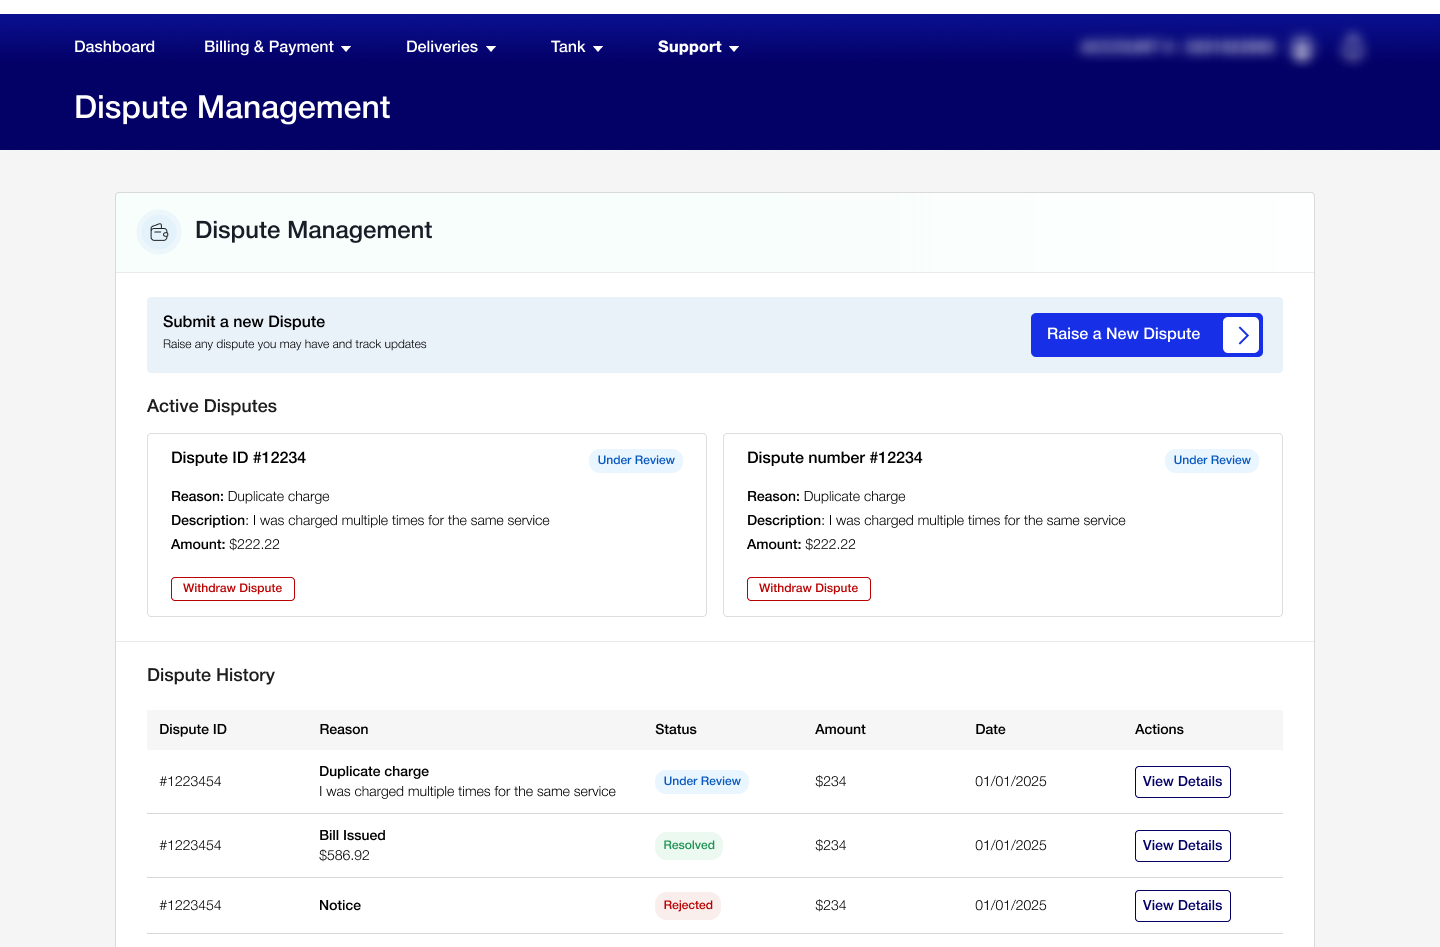Click the 'Active Disputes' section heading

pyautogui.click(x=212, y=406)
